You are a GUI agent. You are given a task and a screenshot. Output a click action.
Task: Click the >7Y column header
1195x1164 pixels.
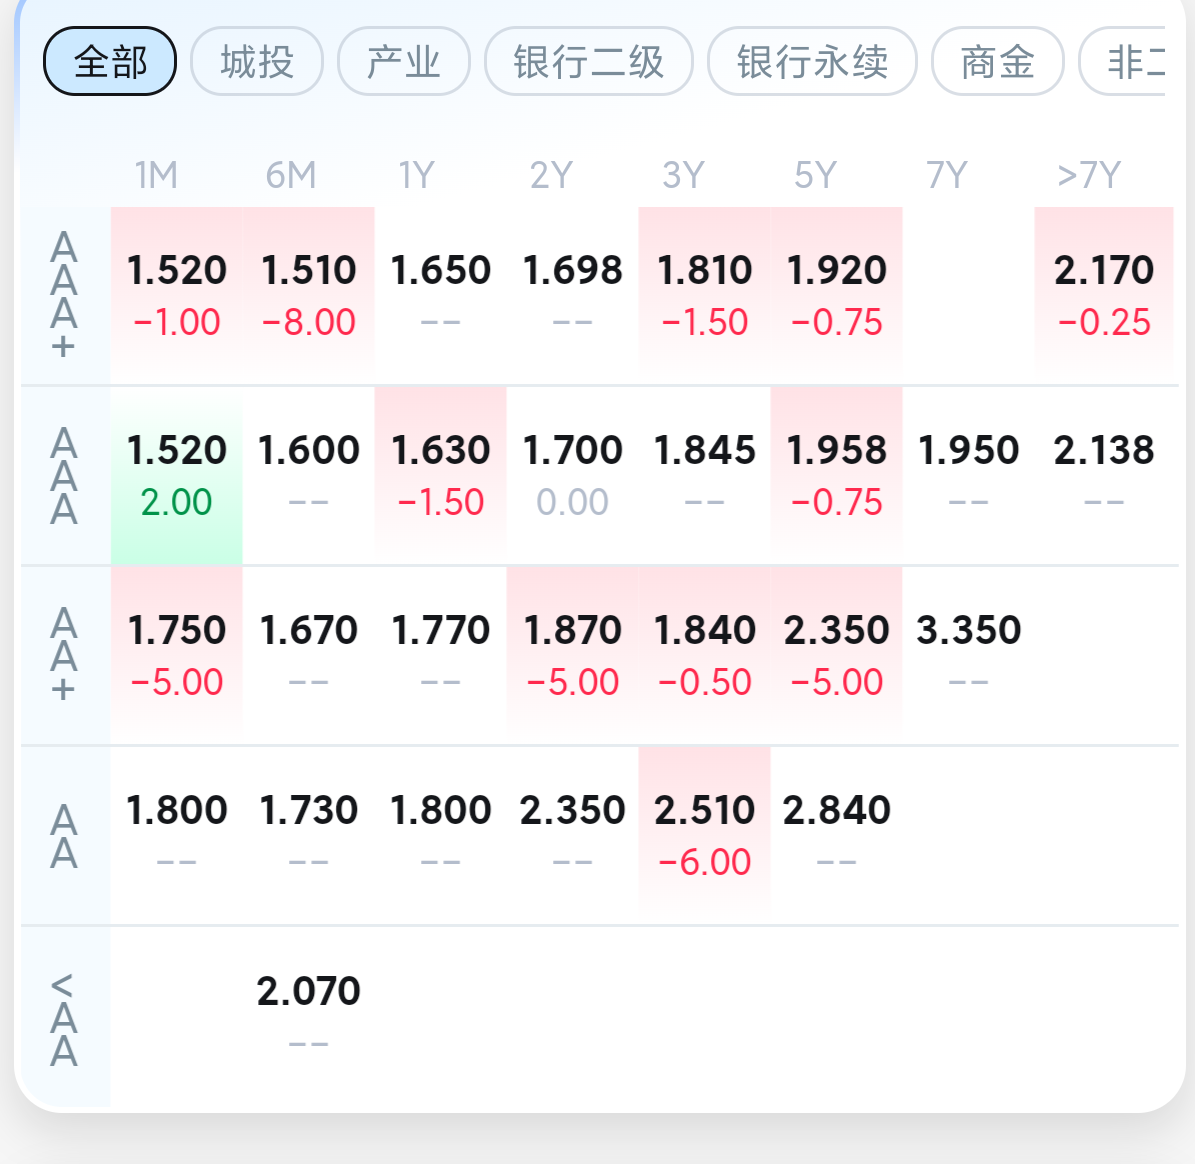point(1090,175)
